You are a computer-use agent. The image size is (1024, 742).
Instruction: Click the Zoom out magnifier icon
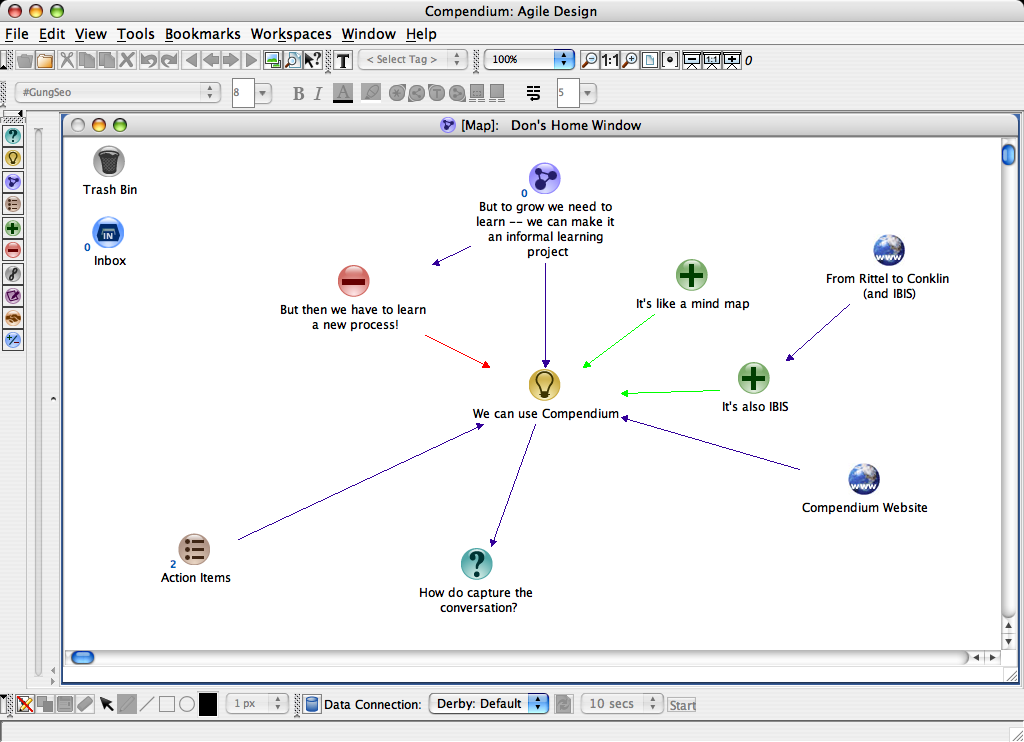click(589, 60)
